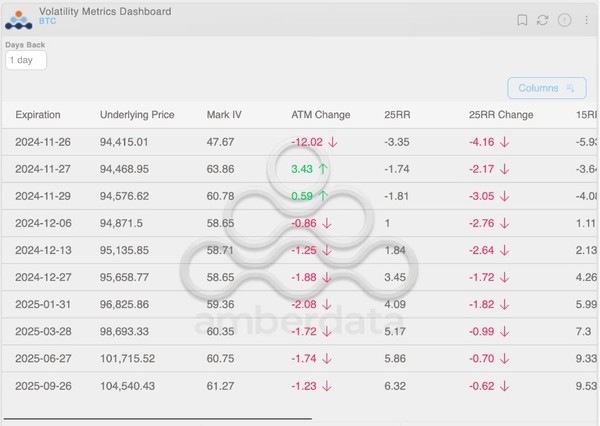The width and height of the screenshot is (600, 426).
Task: Open the Days Back 1 day dropdown
Action: (25, 60)
